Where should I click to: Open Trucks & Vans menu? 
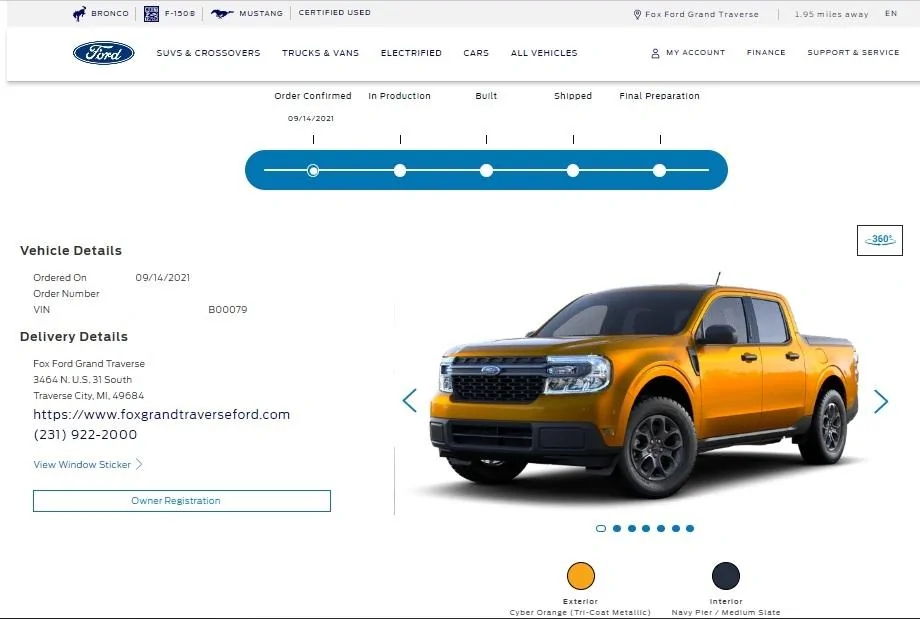point(320,53)
